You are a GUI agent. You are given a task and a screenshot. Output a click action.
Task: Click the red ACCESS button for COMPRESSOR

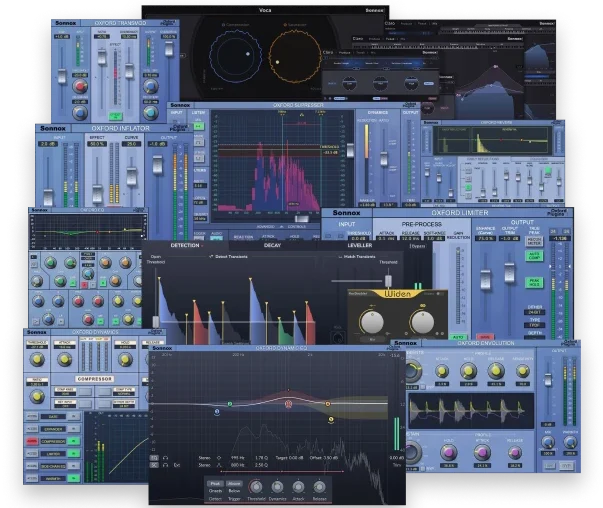pos(32,441)
